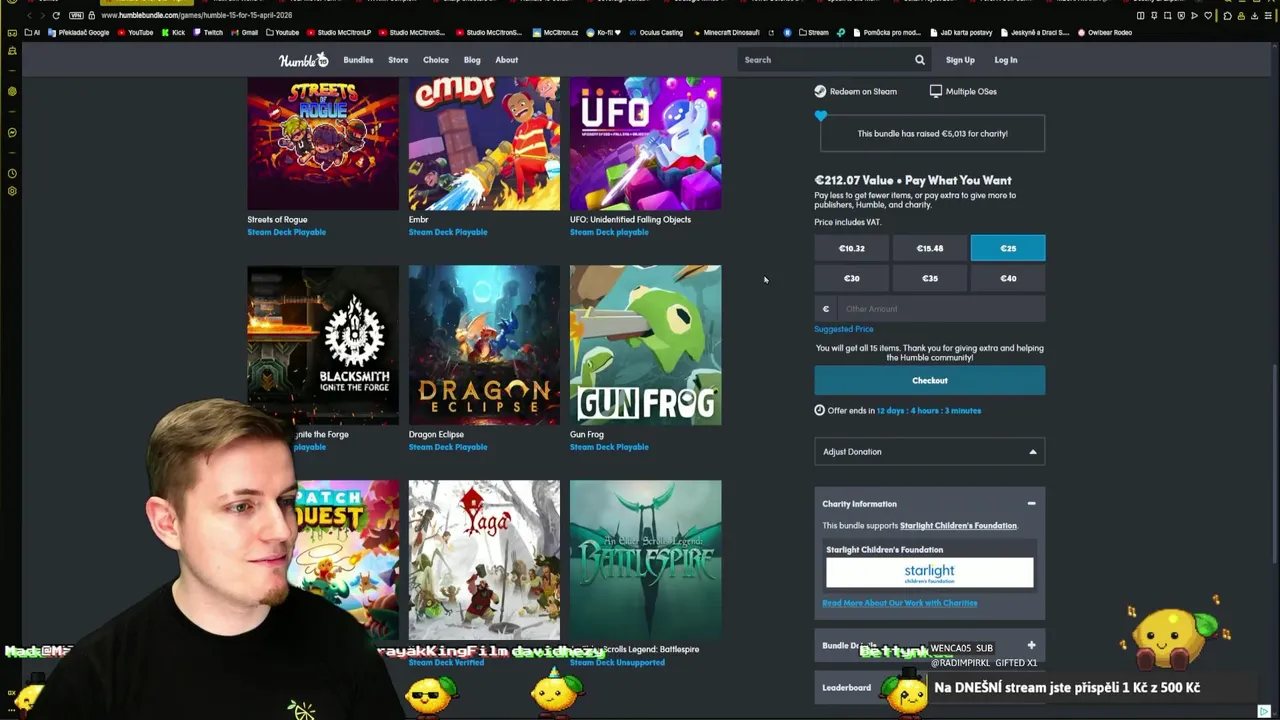Click the search magnifier icon

(x=920, y=60)
